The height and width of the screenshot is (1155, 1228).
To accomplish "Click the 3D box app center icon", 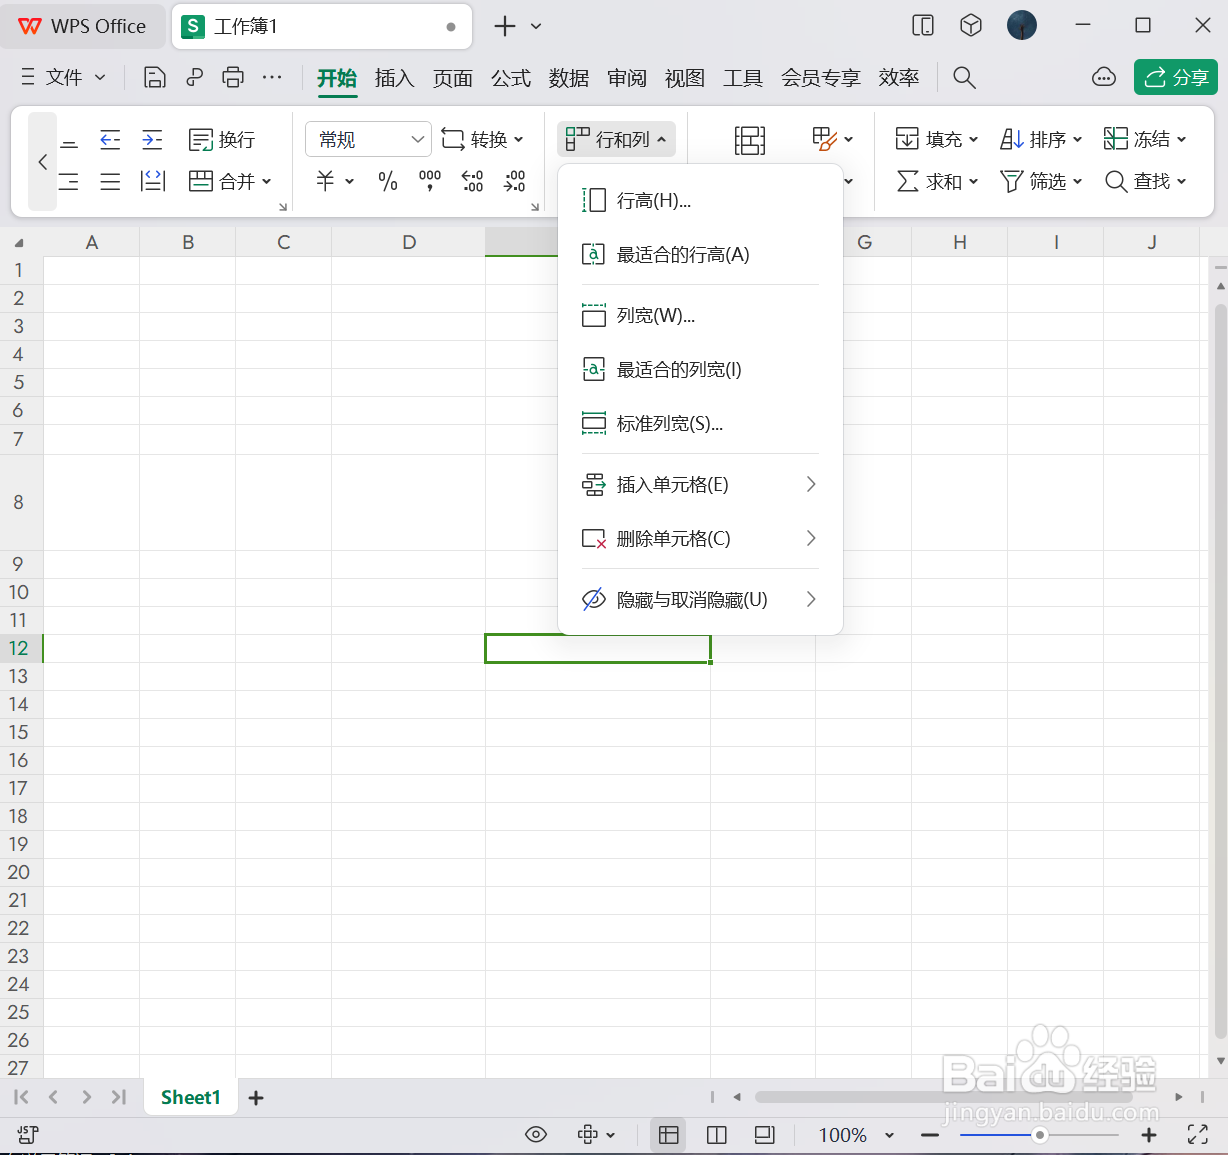I will (971, 26).
